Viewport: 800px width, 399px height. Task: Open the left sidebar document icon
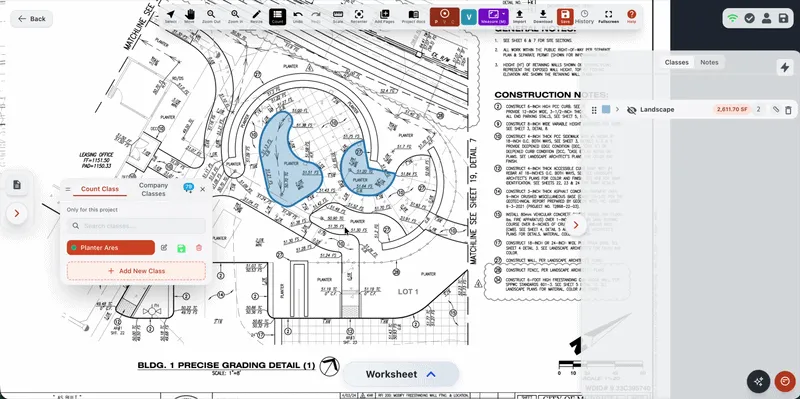click(17, 185)
